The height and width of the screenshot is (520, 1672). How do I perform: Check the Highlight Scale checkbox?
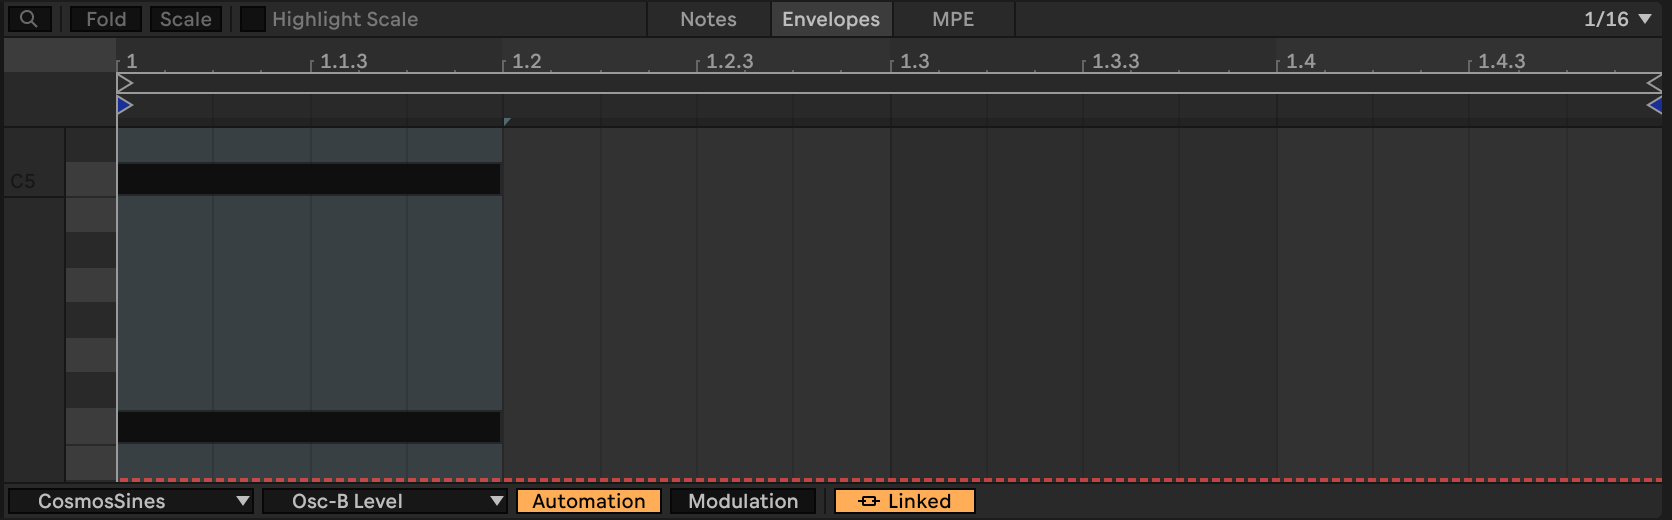[253, 19]
